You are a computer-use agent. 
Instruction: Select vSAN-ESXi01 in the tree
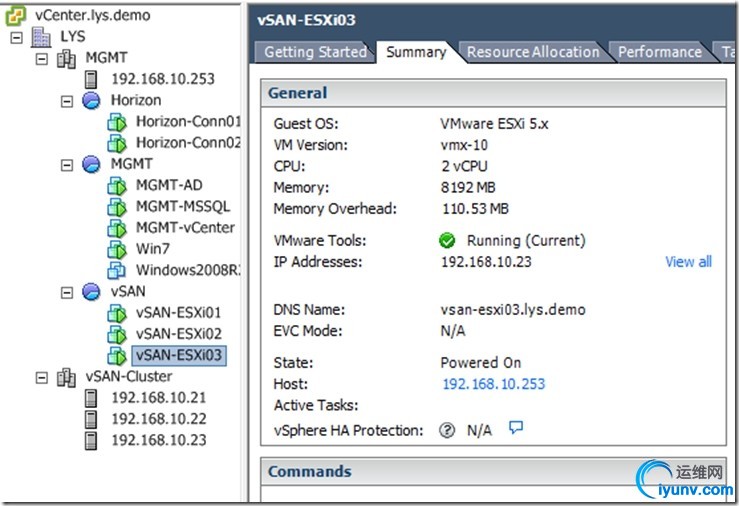pos(178,313)
